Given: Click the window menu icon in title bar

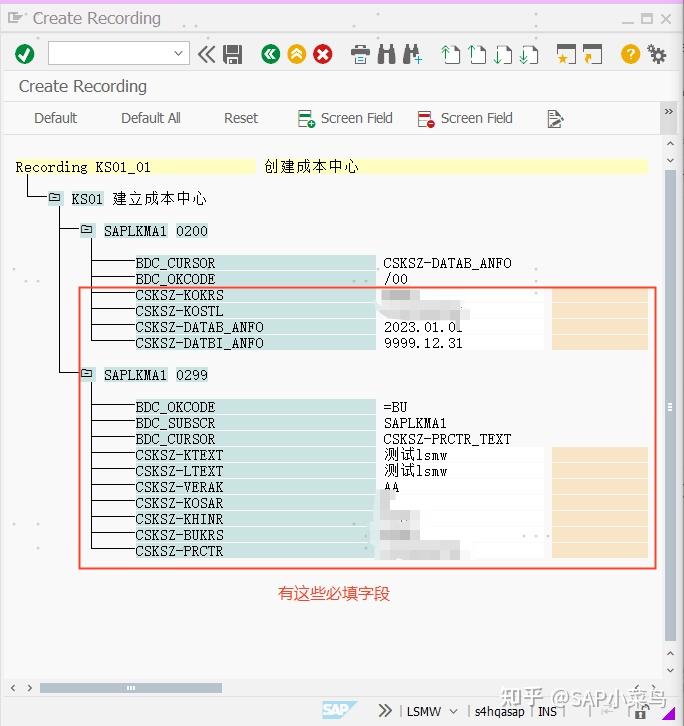Looking at the screenshot, I should click(15, 18).
